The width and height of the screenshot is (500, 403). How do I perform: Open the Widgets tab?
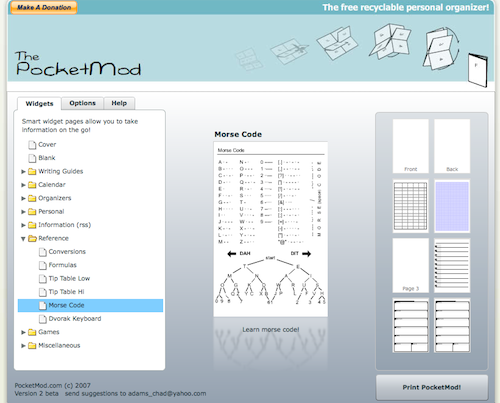[x=39, y=104]
